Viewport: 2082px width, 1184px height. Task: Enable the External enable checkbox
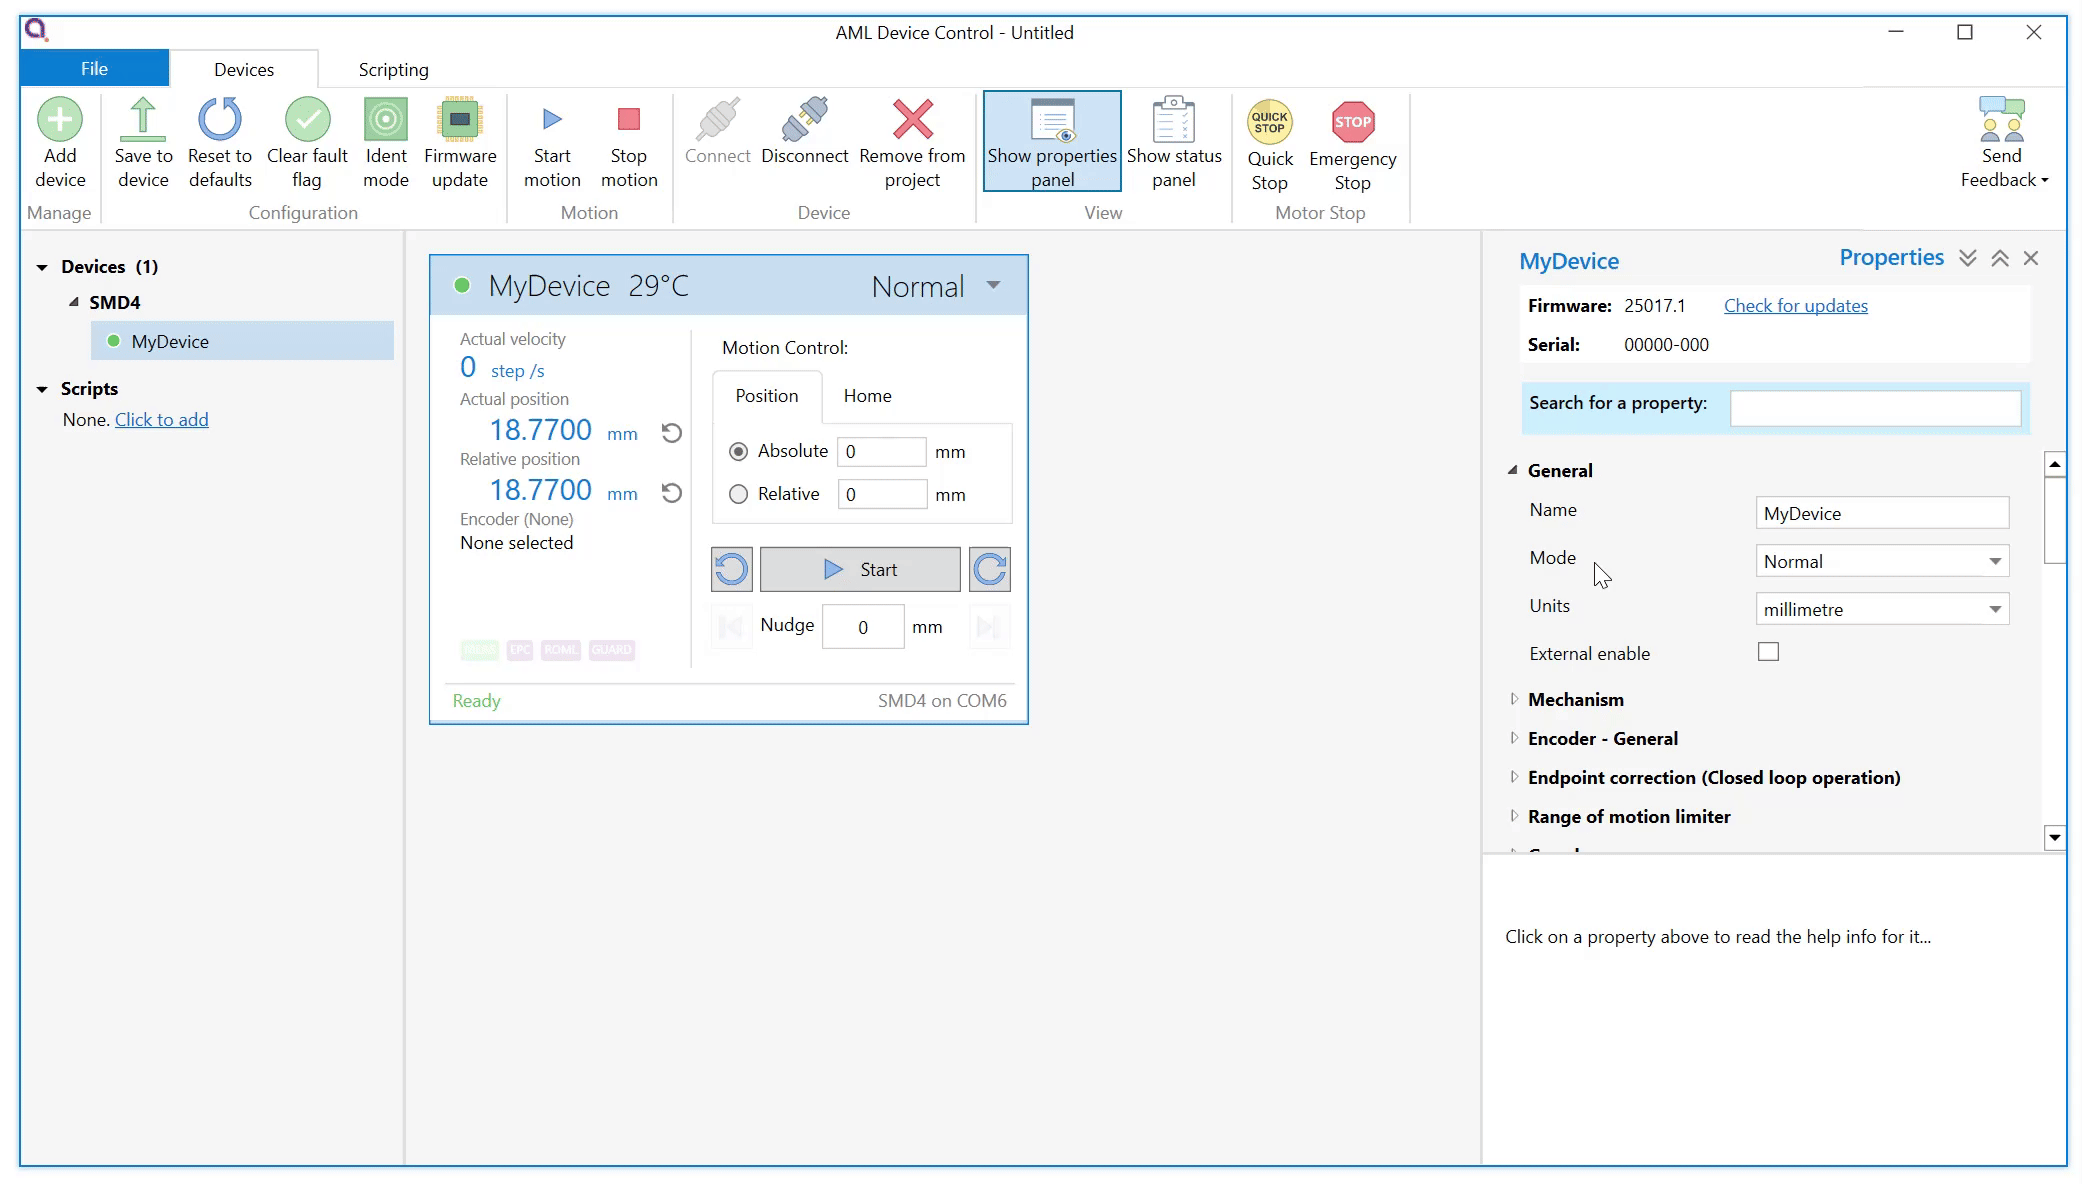(x=1768, y=652)
